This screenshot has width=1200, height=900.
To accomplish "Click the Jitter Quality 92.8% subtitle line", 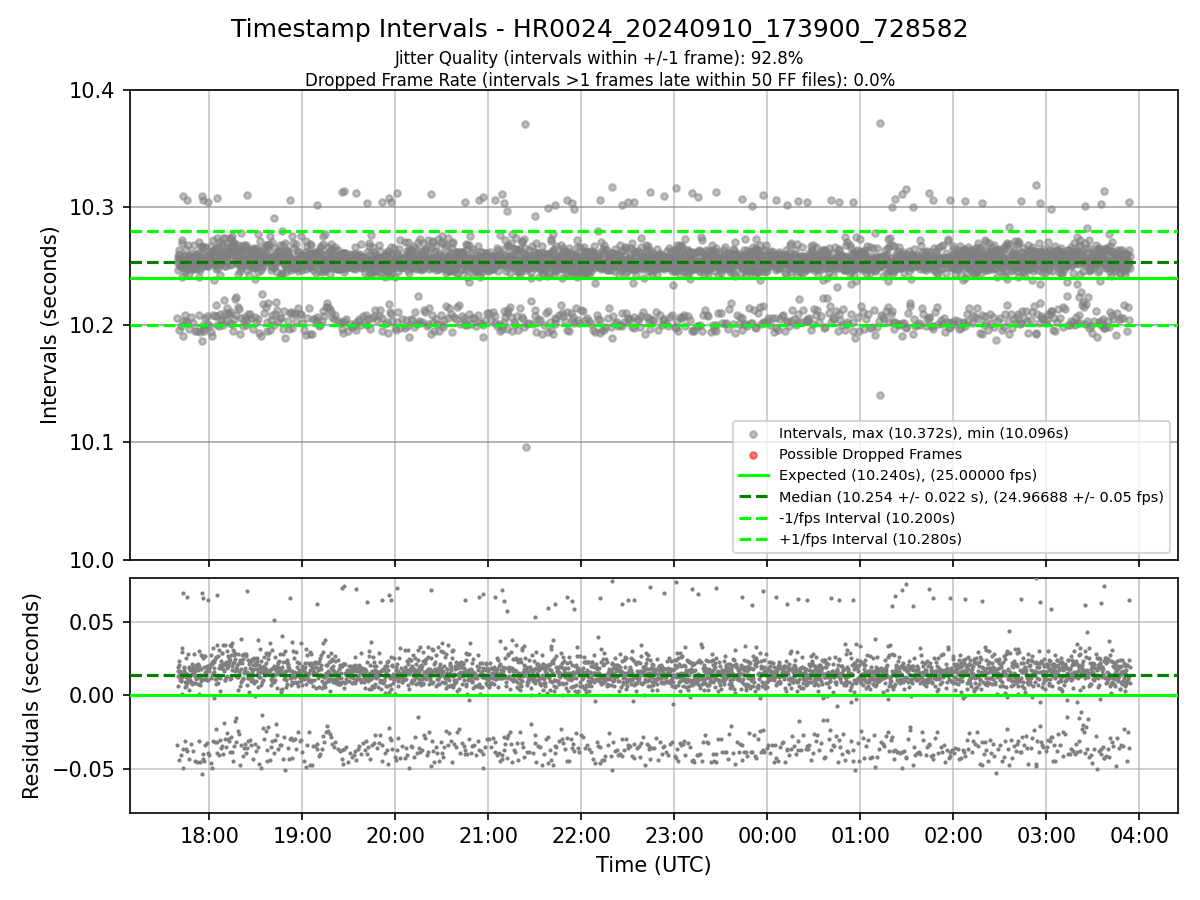I will tap(599, 58).
